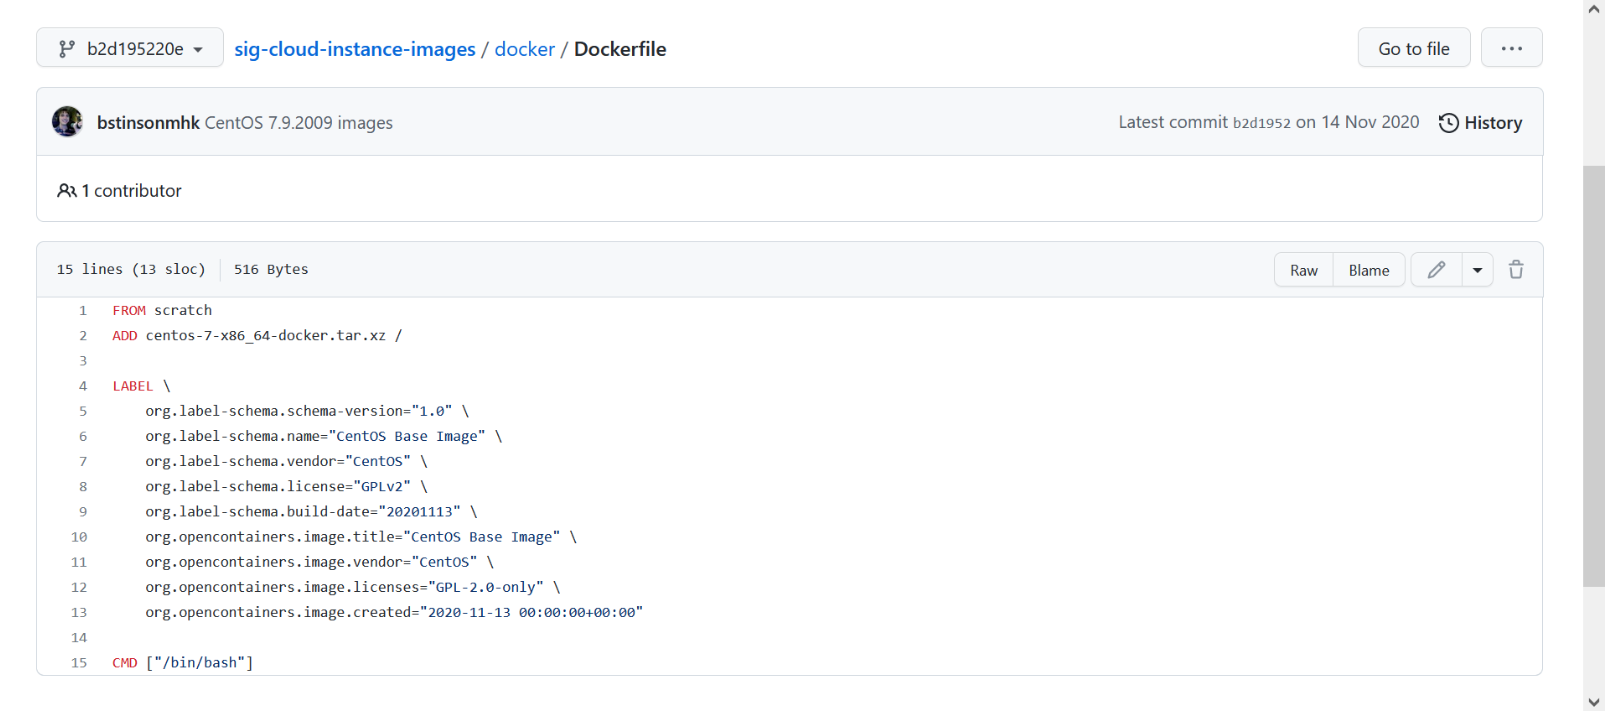1606x712 pixels.
Task: Open the sig-cloud-instance-images repository link
Action: (x=355, y=49)
